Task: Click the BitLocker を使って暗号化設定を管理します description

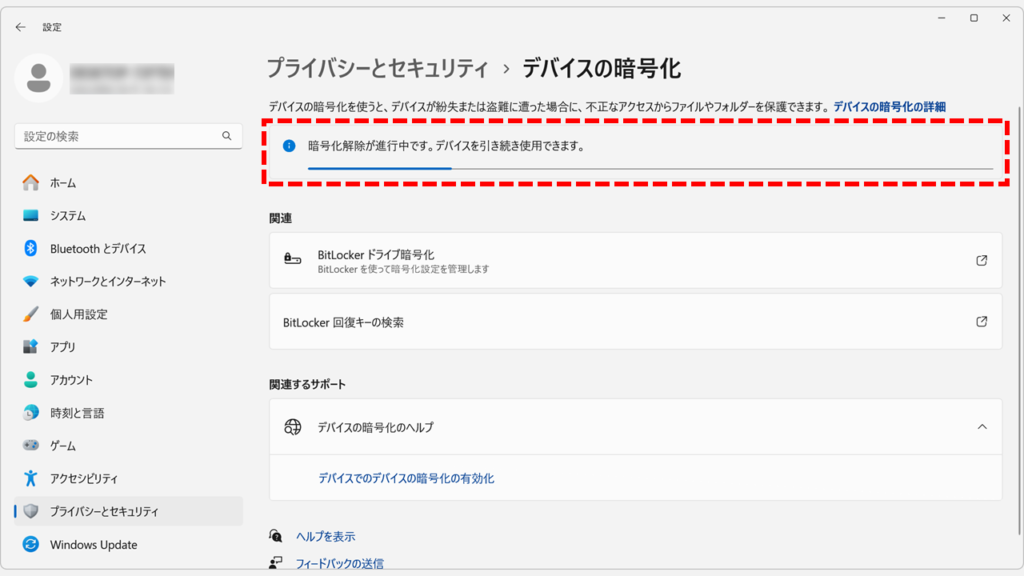Action: click(403, 269)
